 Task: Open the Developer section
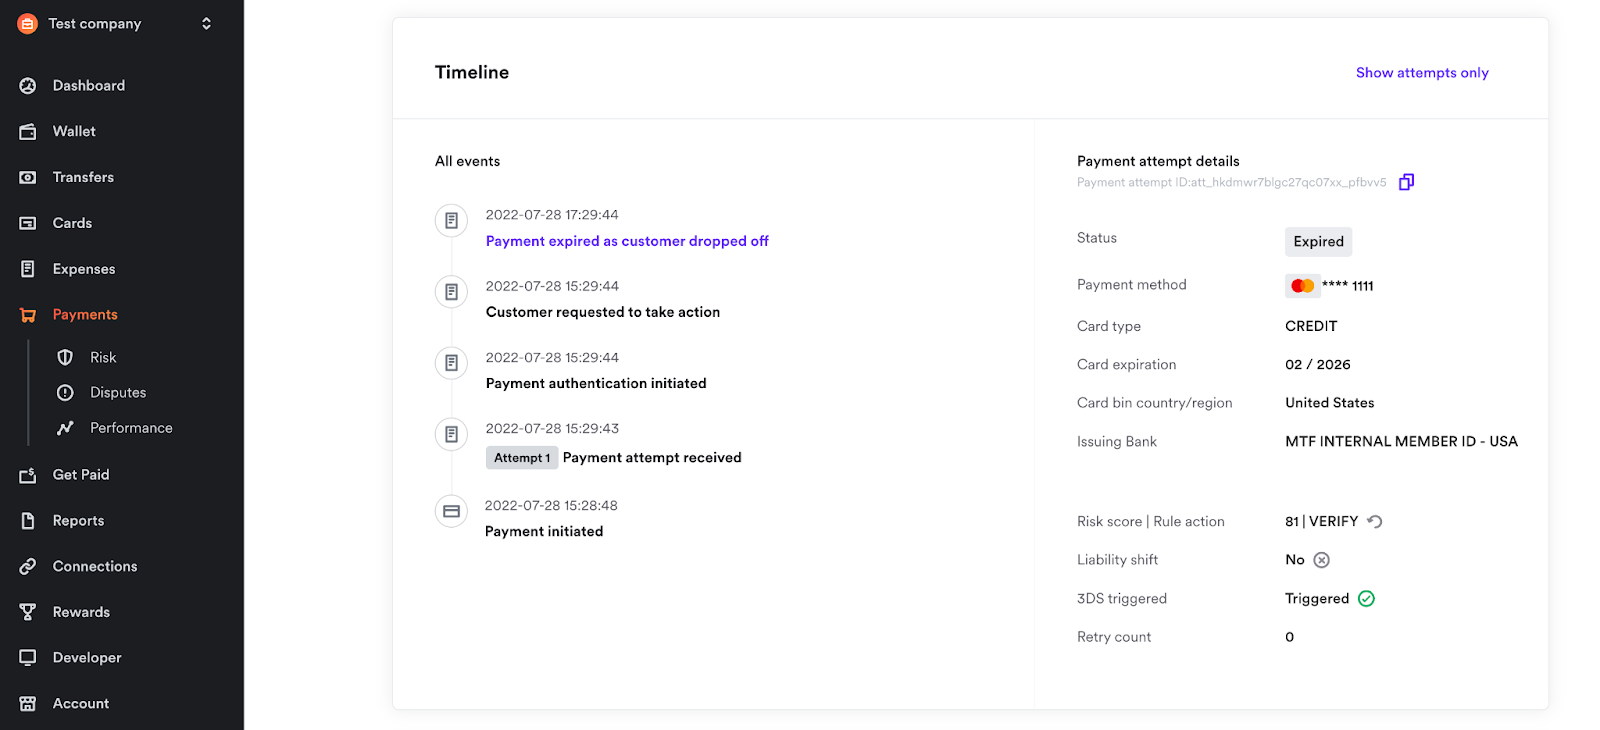[87, 658]
